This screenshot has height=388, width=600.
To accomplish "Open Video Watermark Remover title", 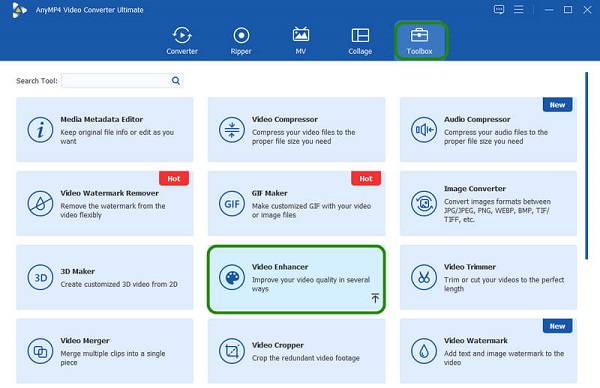I will [x=109, y=193].
